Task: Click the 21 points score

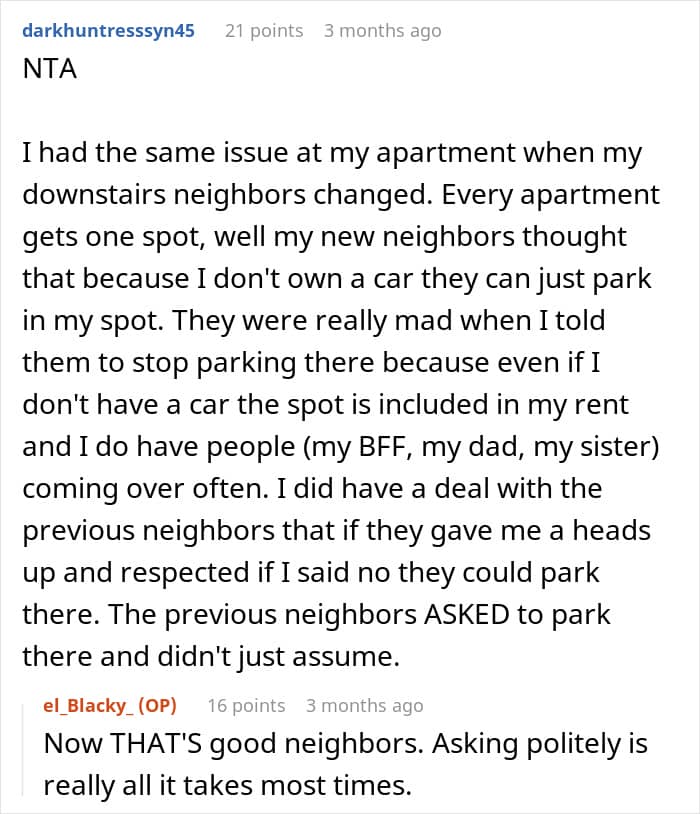Action: tap(263, 30)
